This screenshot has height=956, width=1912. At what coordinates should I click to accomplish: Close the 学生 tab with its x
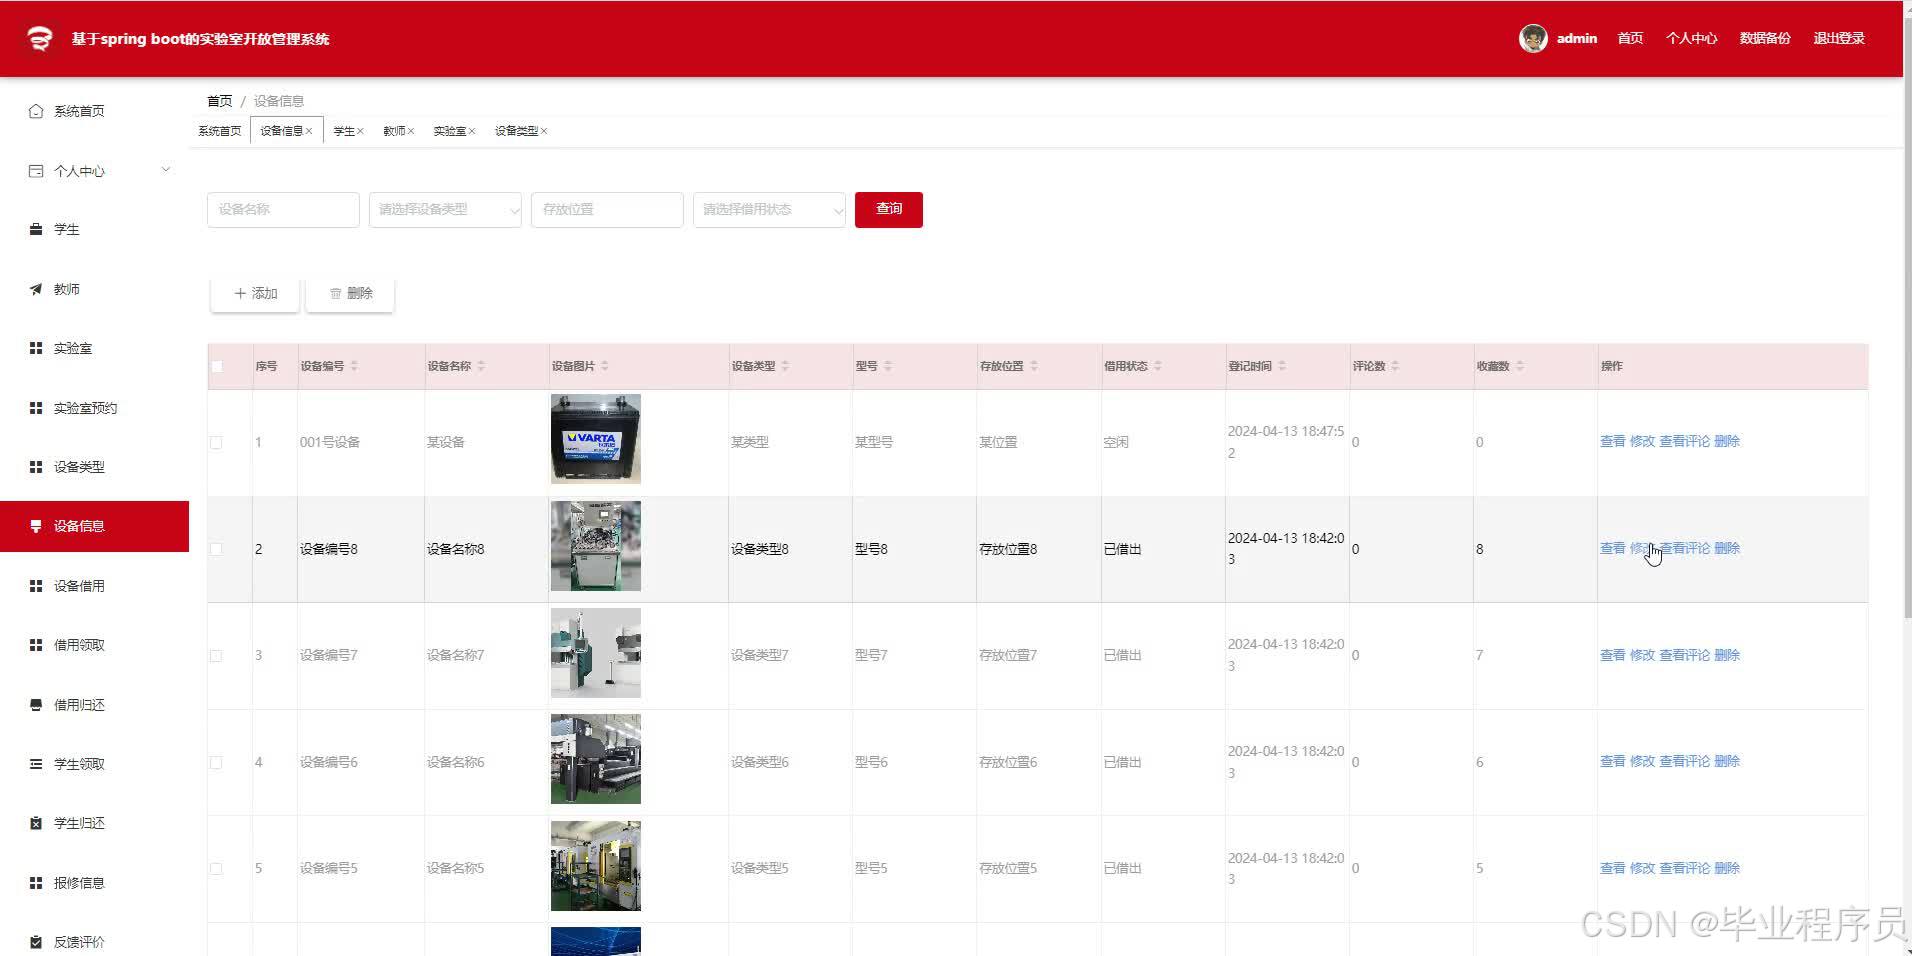(x=360, y=131)
